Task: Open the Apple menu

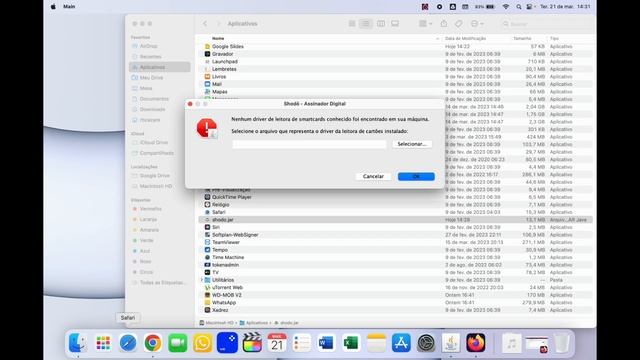Action: pyautogui.click(x=53, y=7)
